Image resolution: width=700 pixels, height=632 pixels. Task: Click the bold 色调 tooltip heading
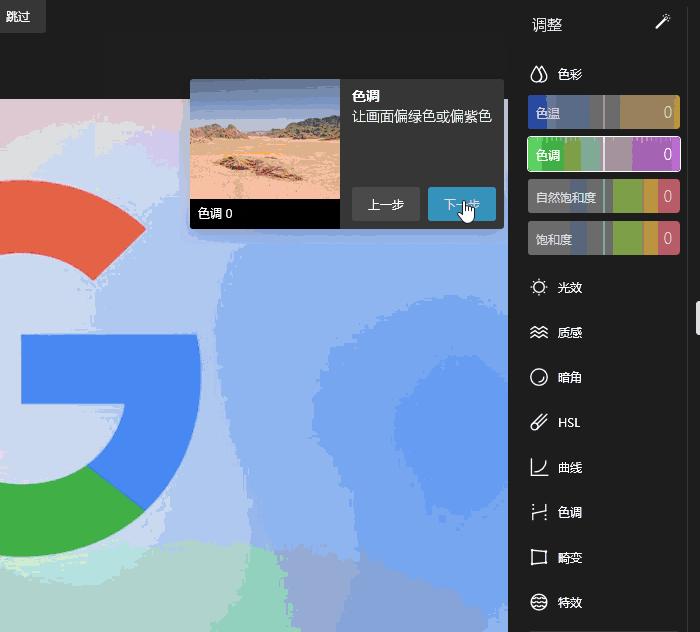[366, 96]
